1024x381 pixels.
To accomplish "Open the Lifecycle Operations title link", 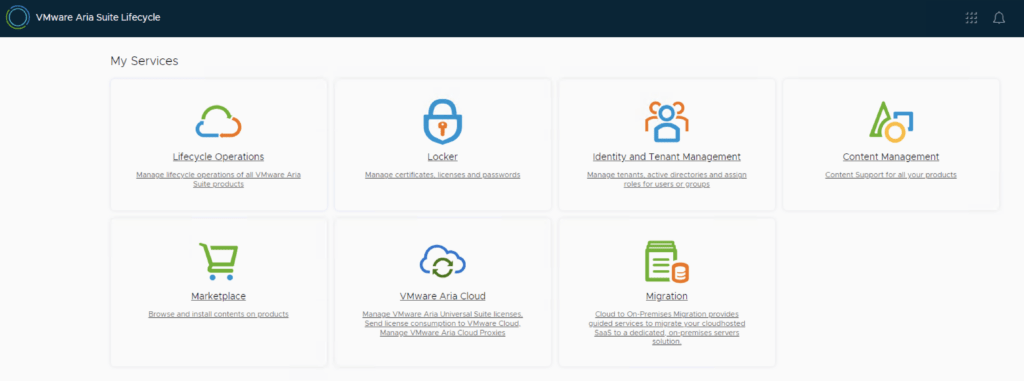I will (218, 157).
